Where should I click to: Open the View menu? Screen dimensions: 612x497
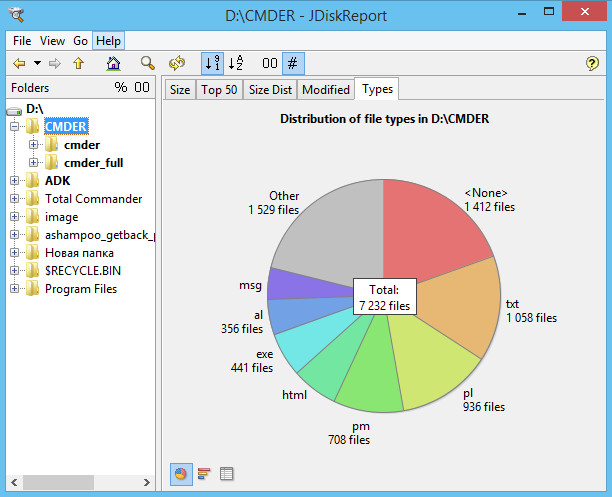coord(52,41)
